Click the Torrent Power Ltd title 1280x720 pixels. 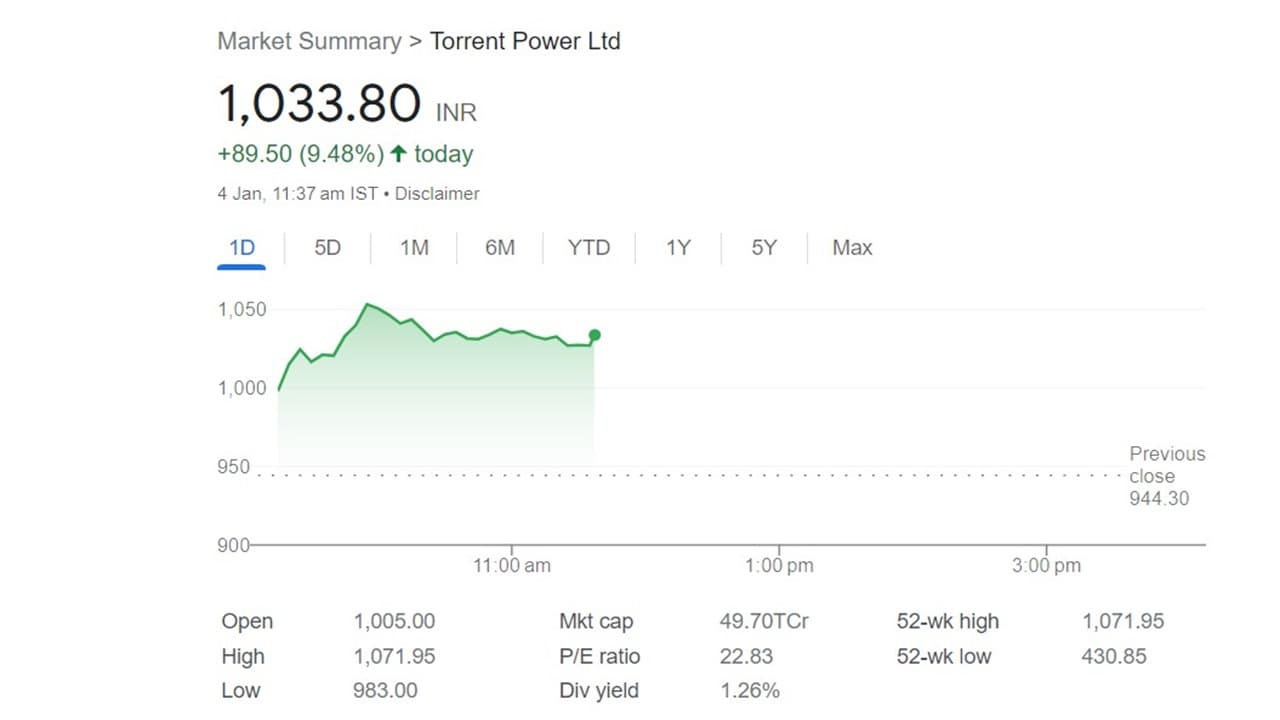click(525, 42)
